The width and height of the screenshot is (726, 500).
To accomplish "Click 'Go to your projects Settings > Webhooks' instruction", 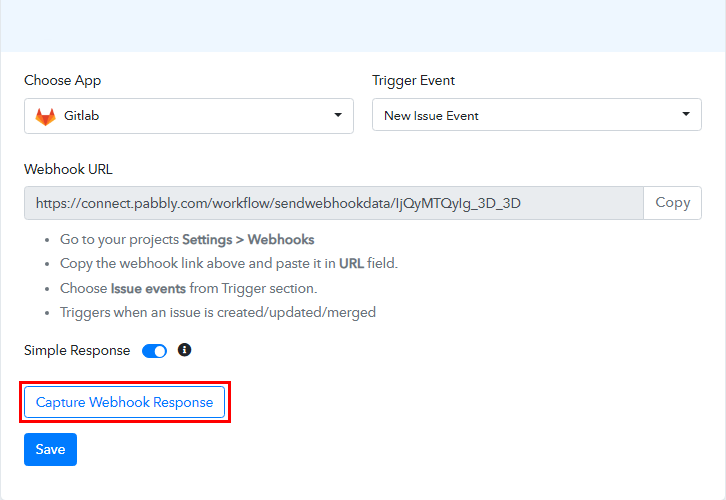I will (x=187, y=239).
